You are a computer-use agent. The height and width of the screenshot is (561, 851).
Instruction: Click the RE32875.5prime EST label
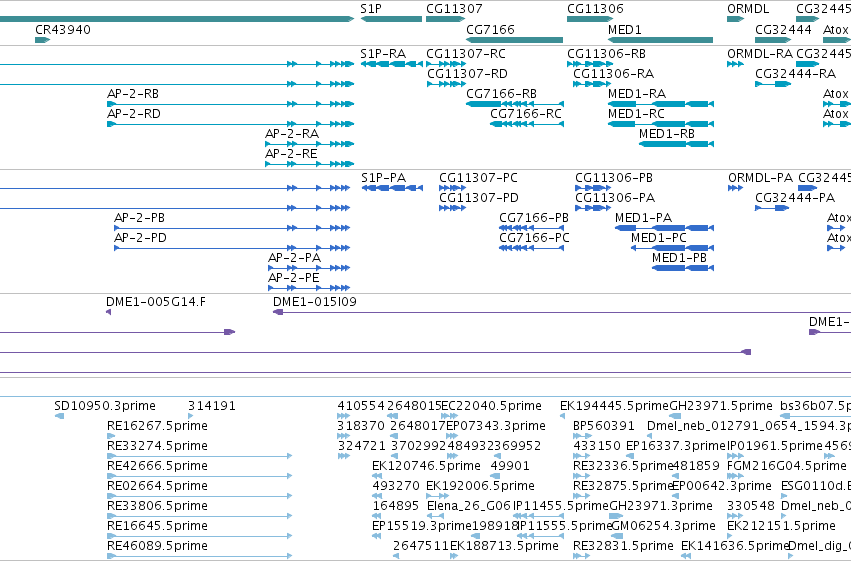[x=623, y=486]
